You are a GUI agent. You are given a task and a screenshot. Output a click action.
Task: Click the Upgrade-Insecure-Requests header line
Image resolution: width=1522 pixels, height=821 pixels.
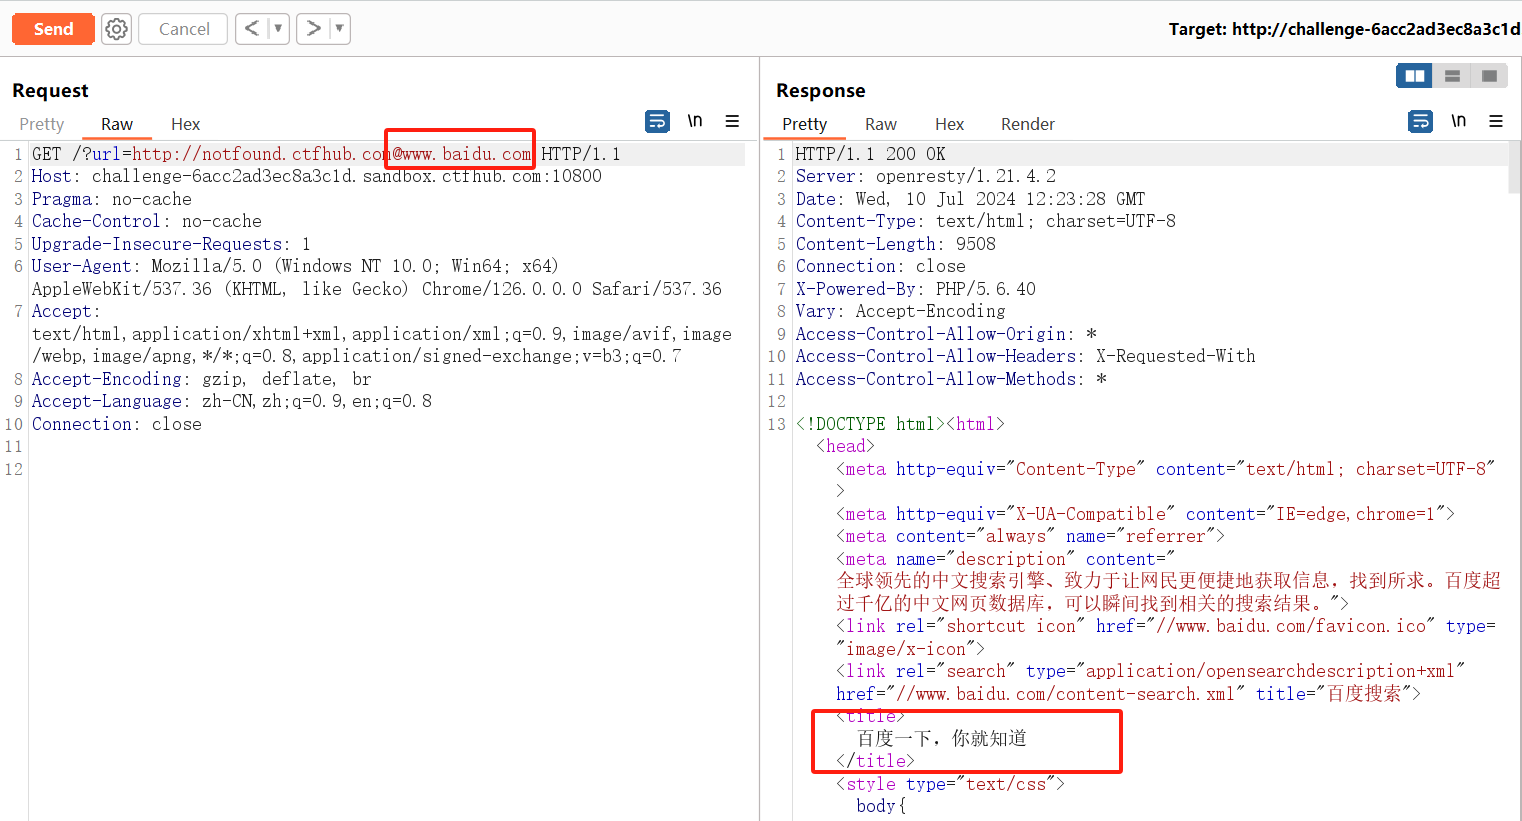(171, 244)
